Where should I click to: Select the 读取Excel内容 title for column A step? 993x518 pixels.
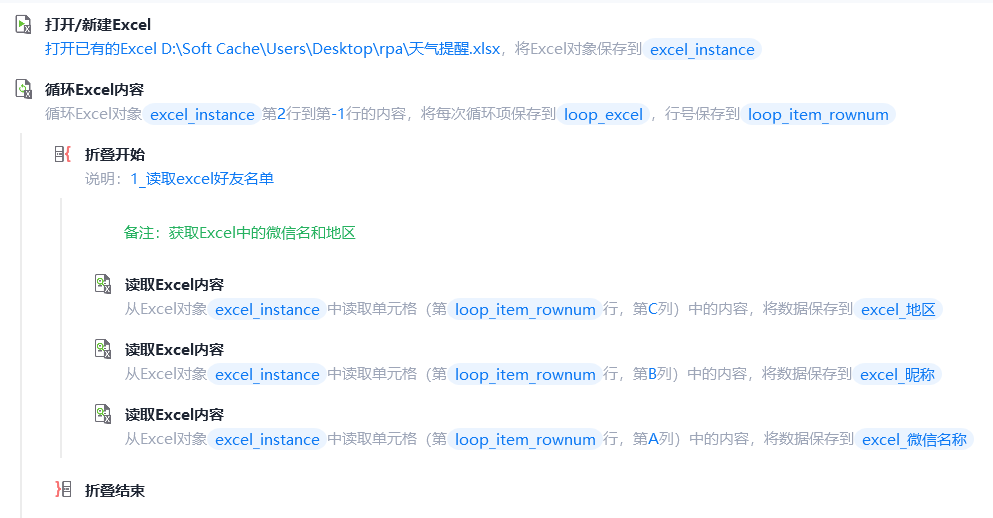pyautogui.click(x=174, y=415)
